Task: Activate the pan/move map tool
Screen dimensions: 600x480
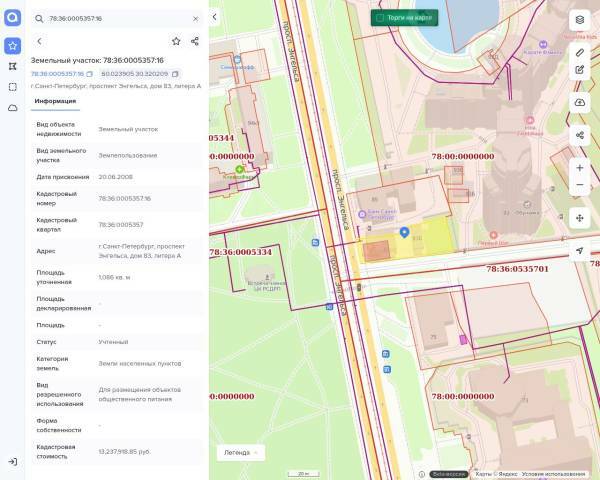Action: (x=580, y=218)
